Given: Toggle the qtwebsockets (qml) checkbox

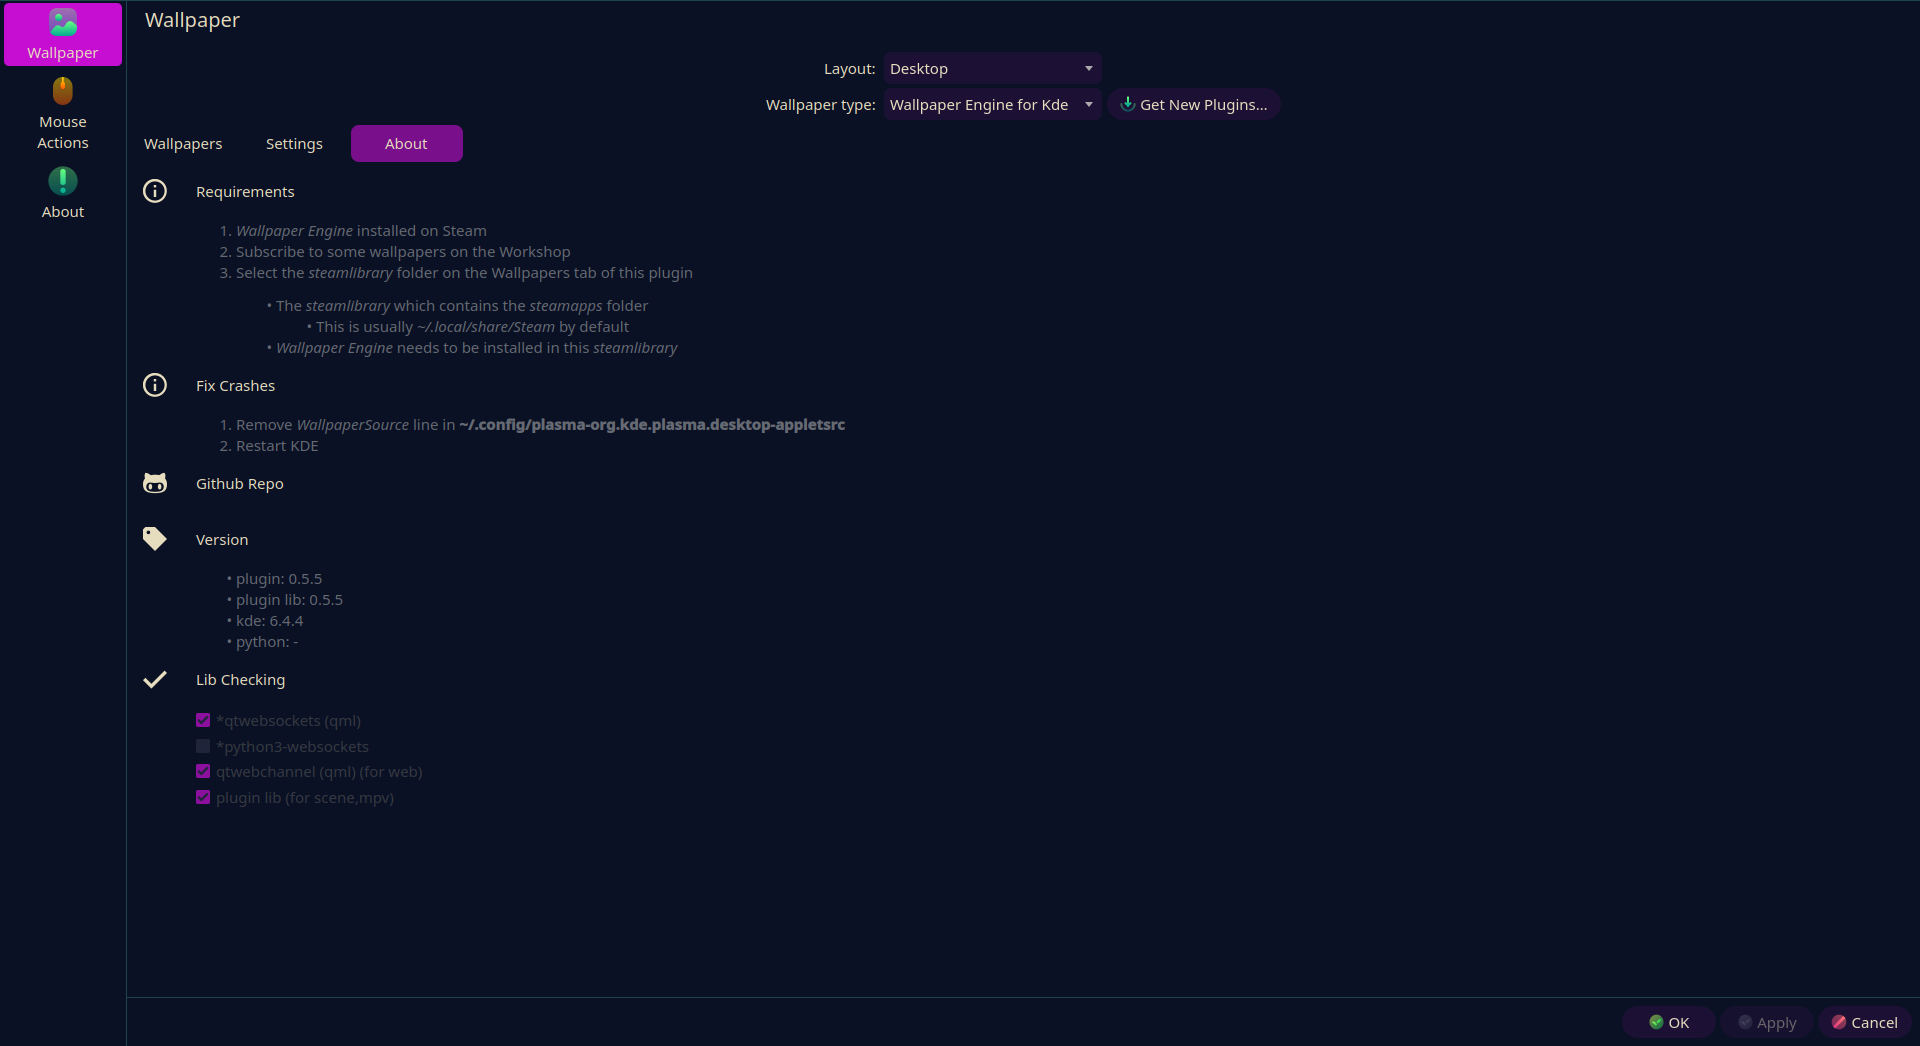Looking at the screenshot, I should point(203,720).
